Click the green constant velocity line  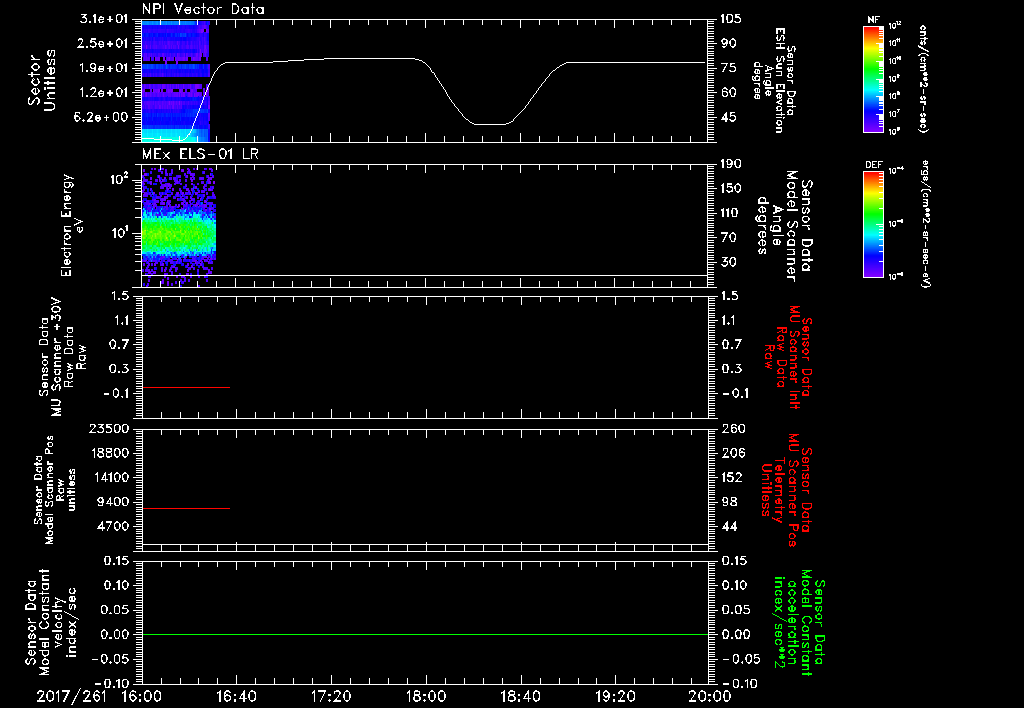coord(424,634)
